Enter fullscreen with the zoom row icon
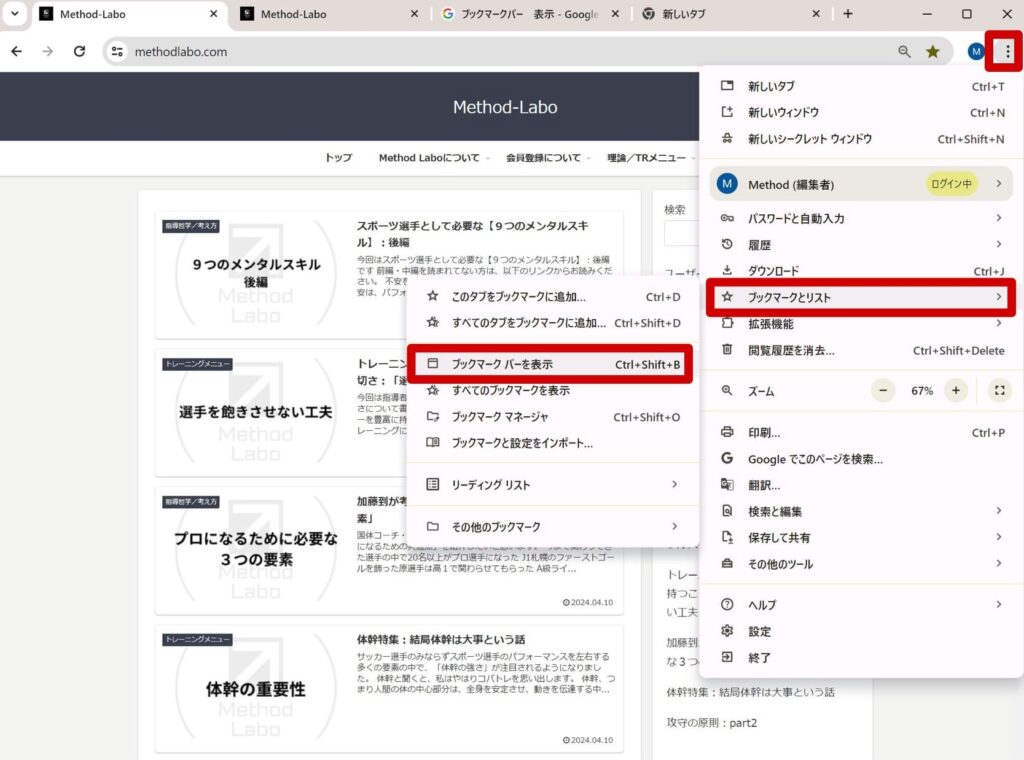This screenshot has width=1024, height=760. click(999, 390)
